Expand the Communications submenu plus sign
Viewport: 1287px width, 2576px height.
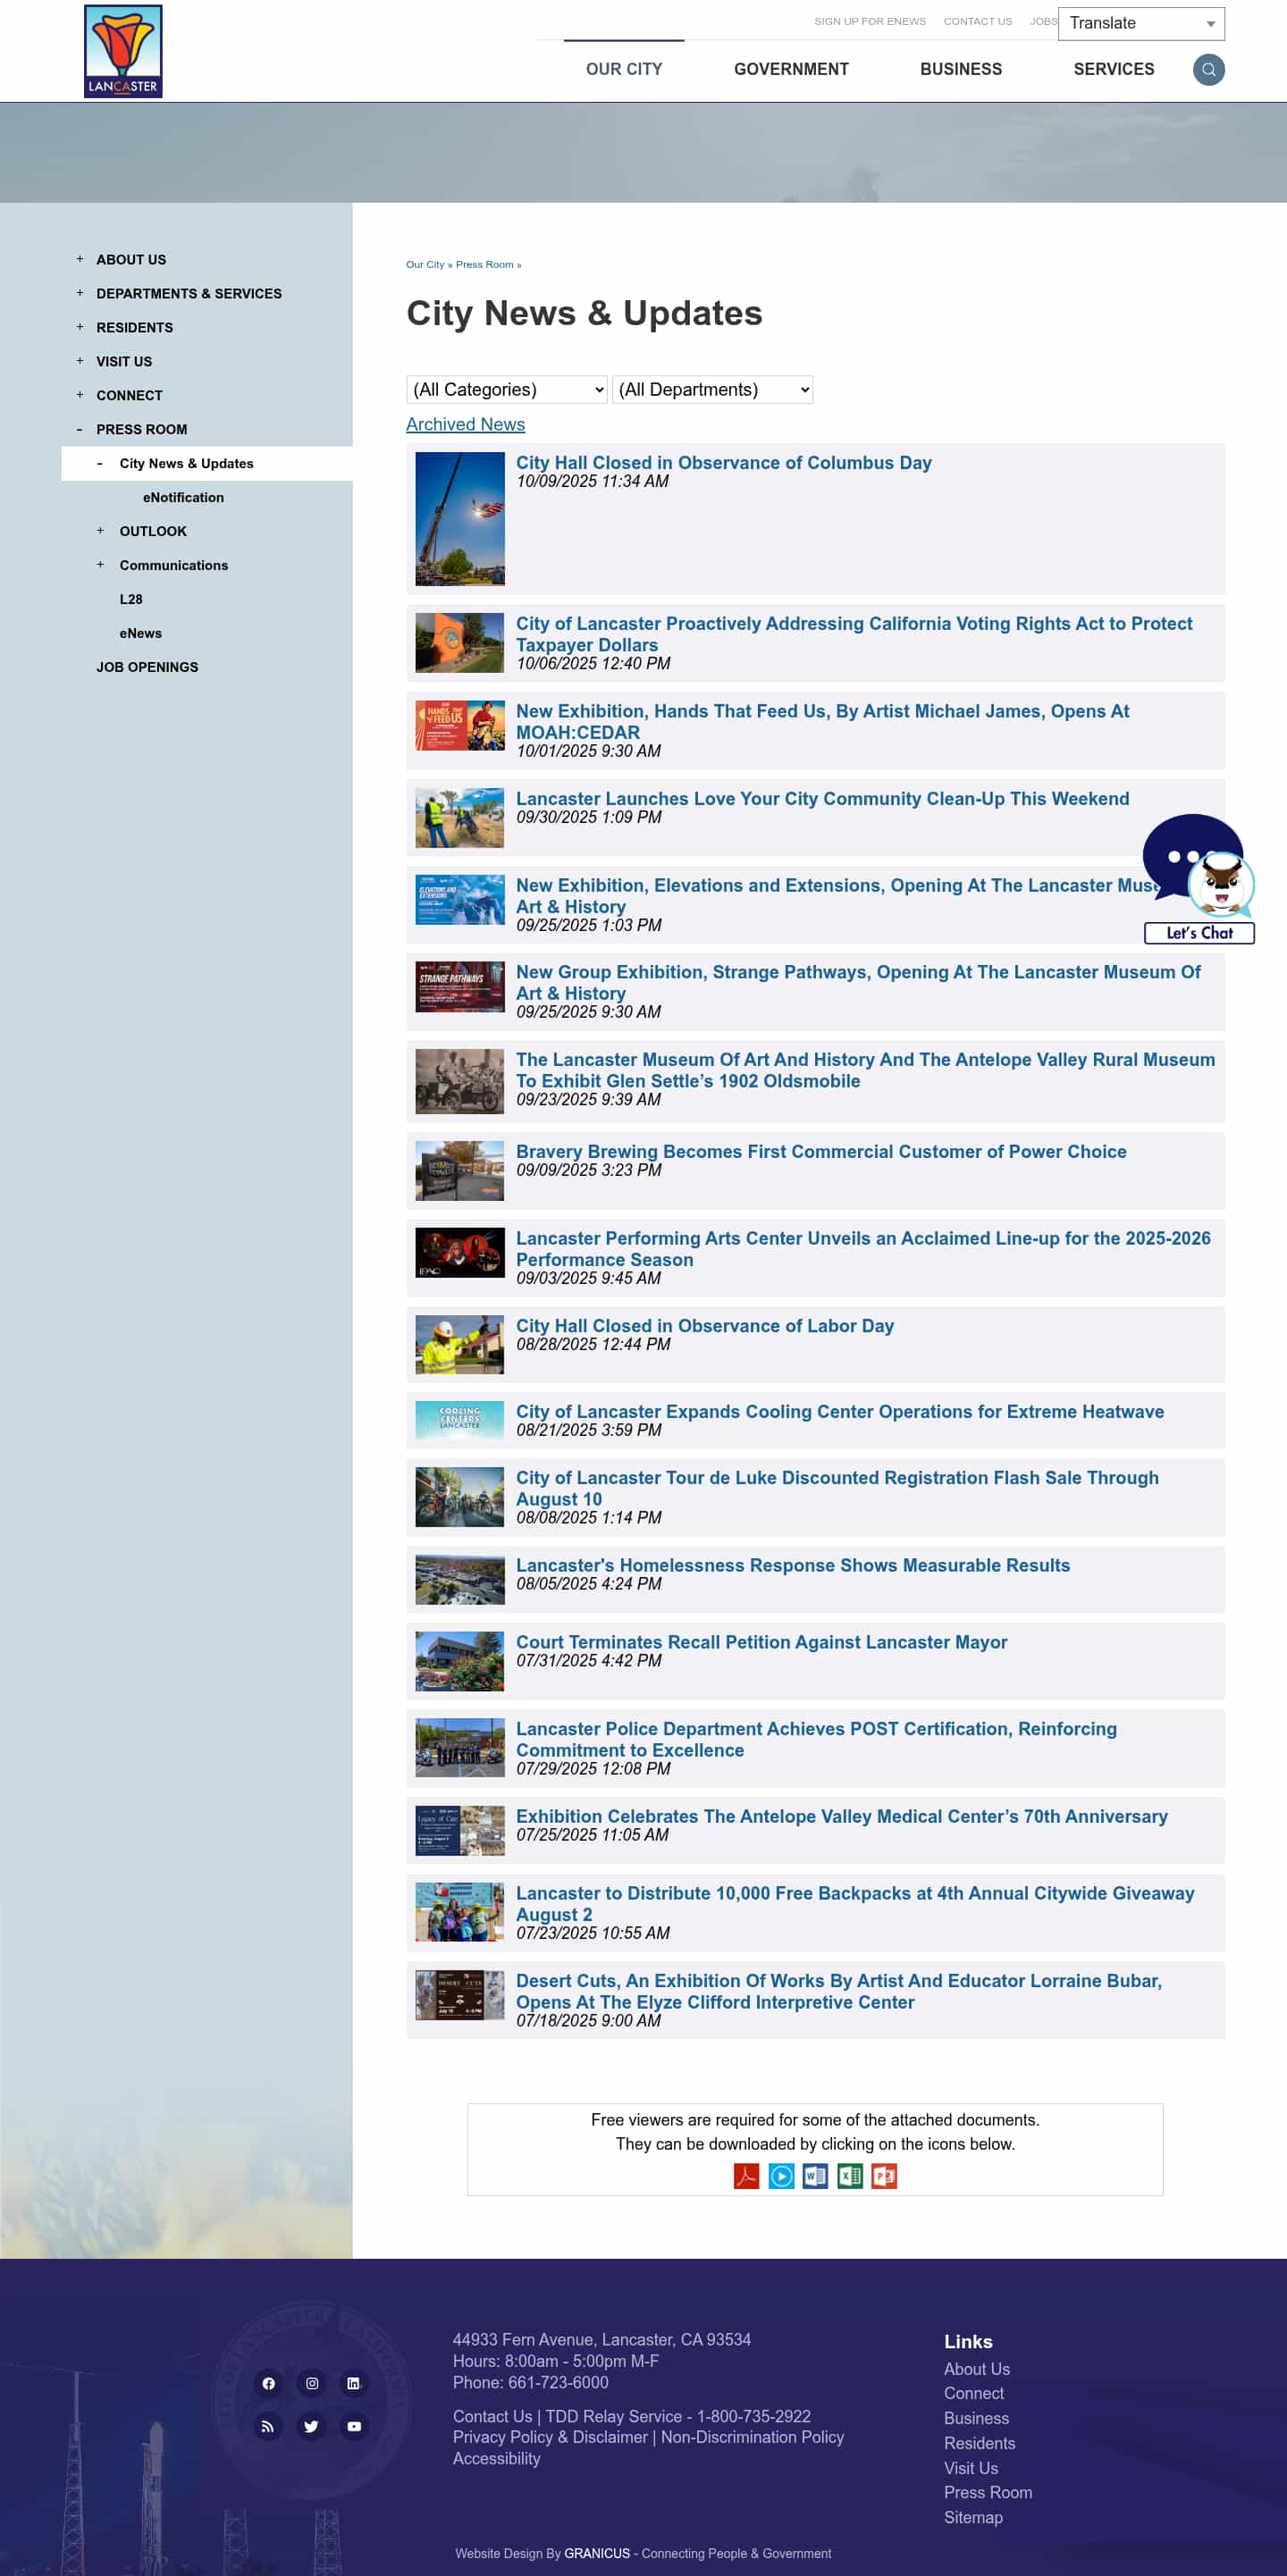point(100,565)
